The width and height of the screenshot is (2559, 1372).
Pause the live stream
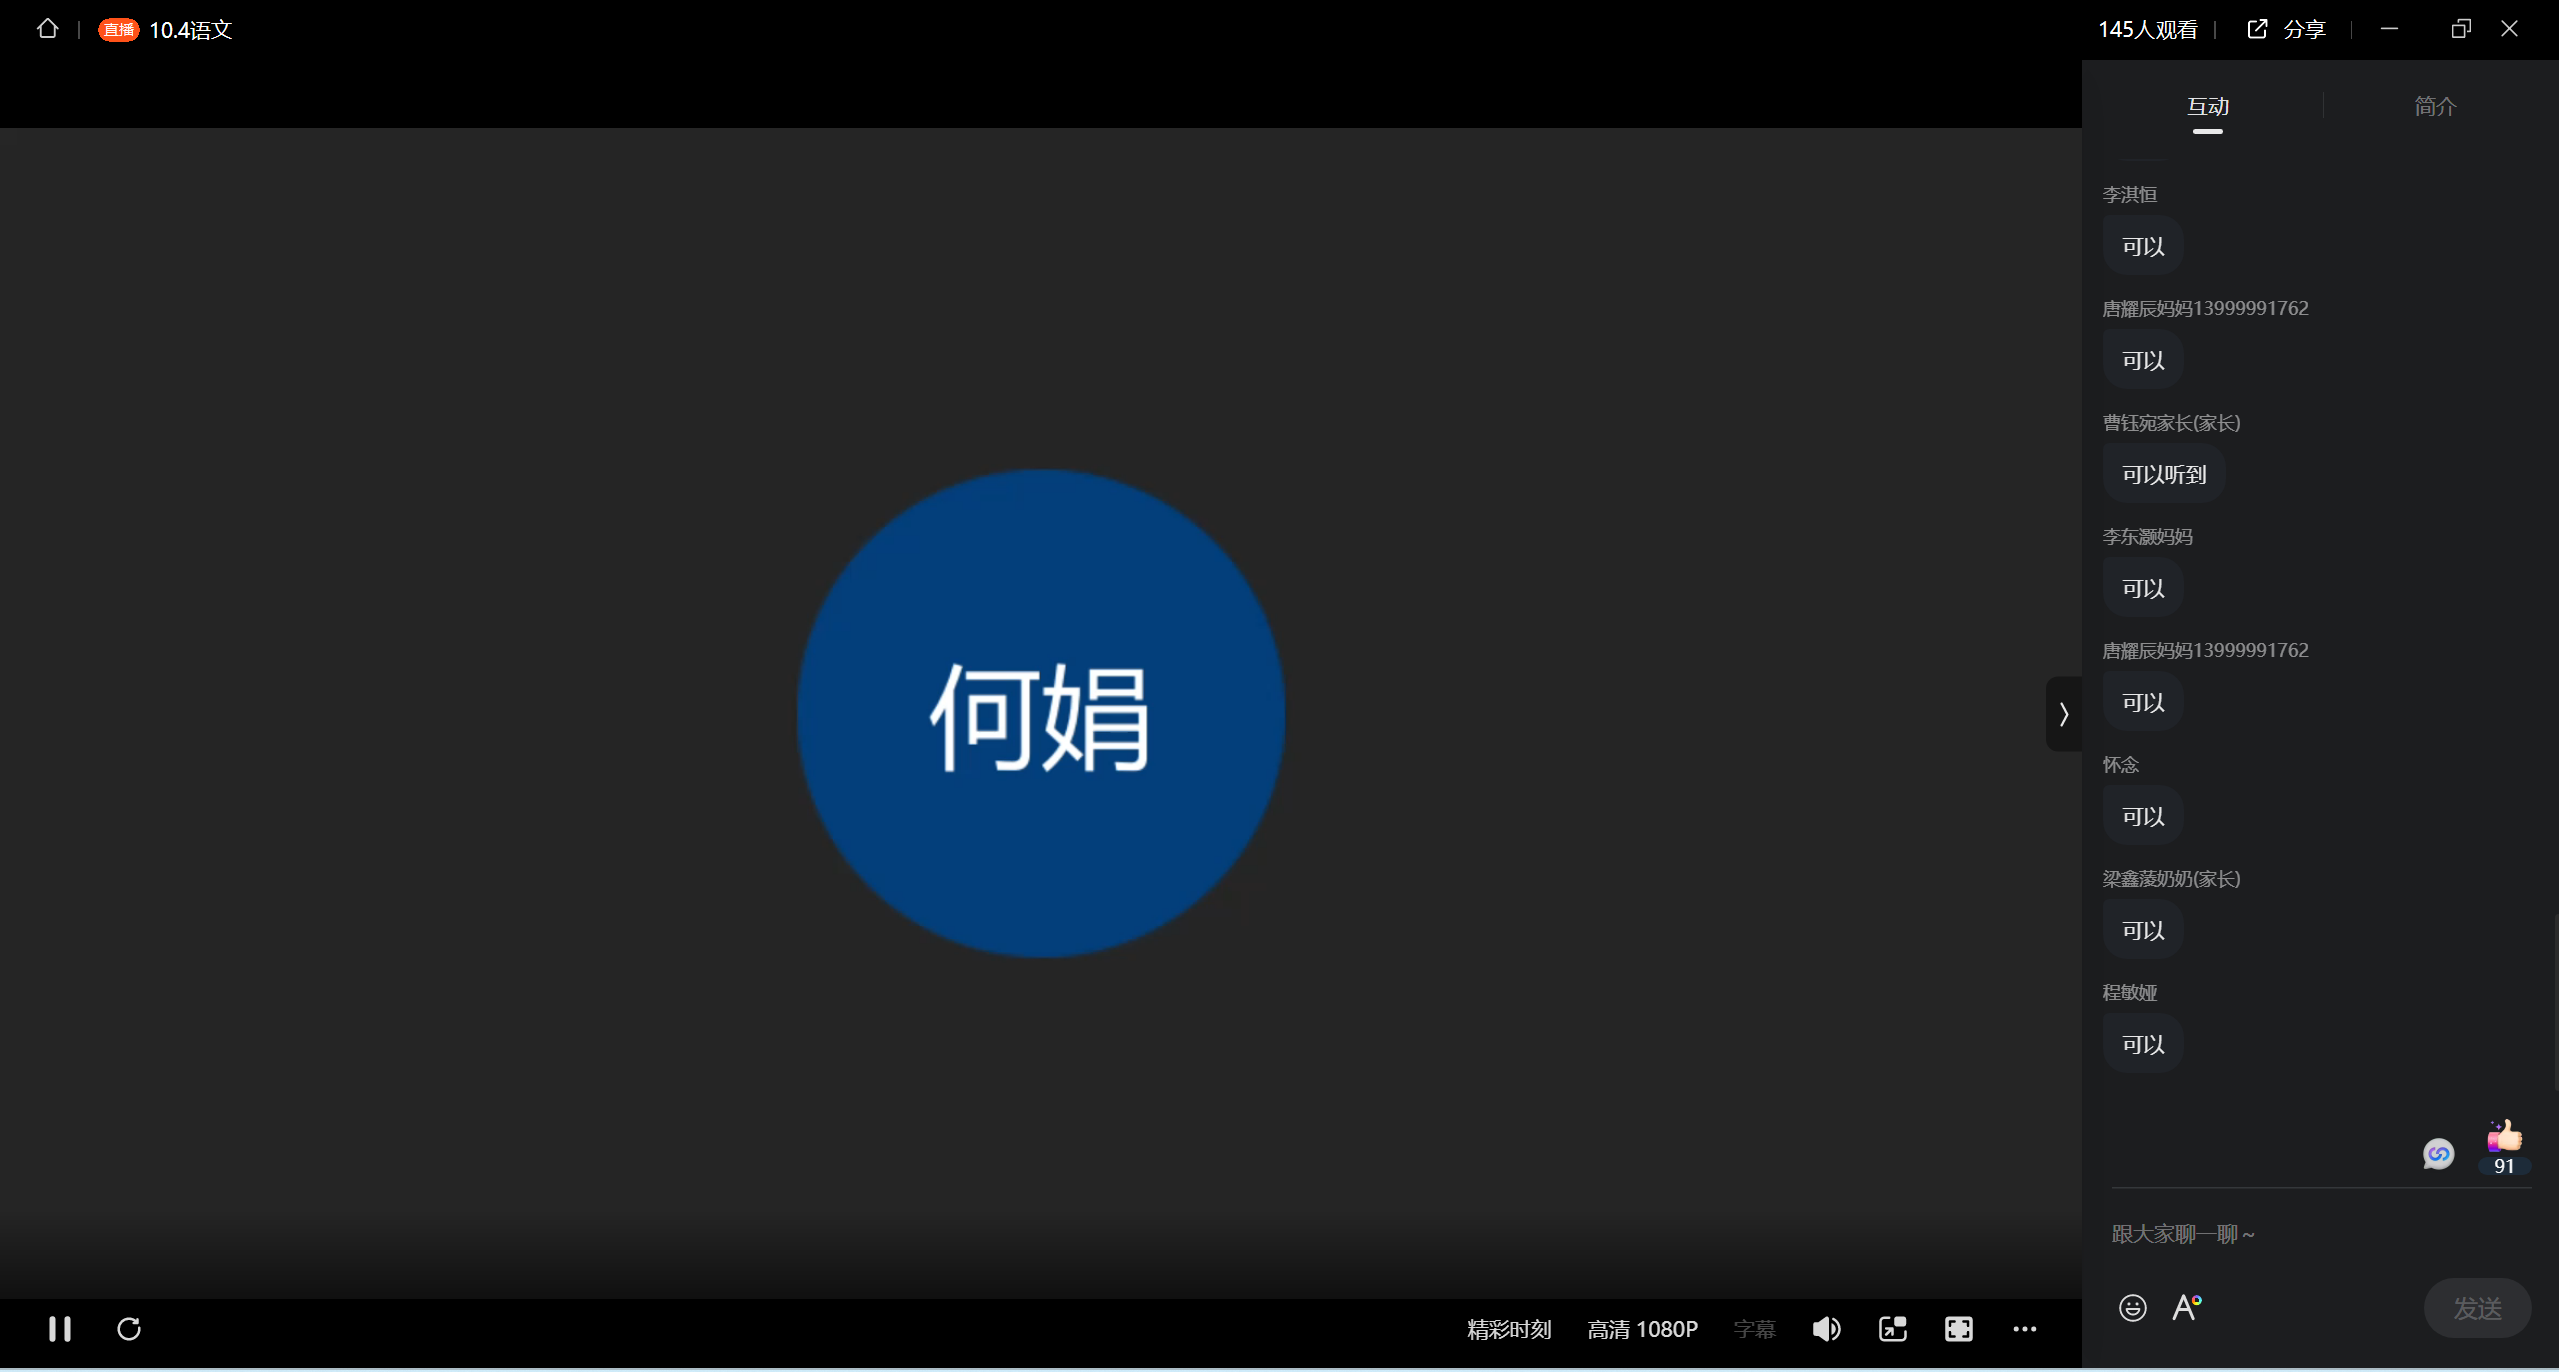[59, 1328]
